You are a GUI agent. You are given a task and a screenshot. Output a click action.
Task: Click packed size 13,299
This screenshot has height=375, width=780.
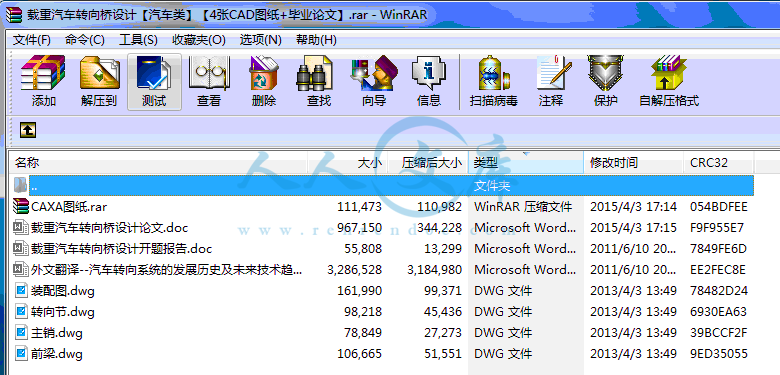click(x=443, y=249)
